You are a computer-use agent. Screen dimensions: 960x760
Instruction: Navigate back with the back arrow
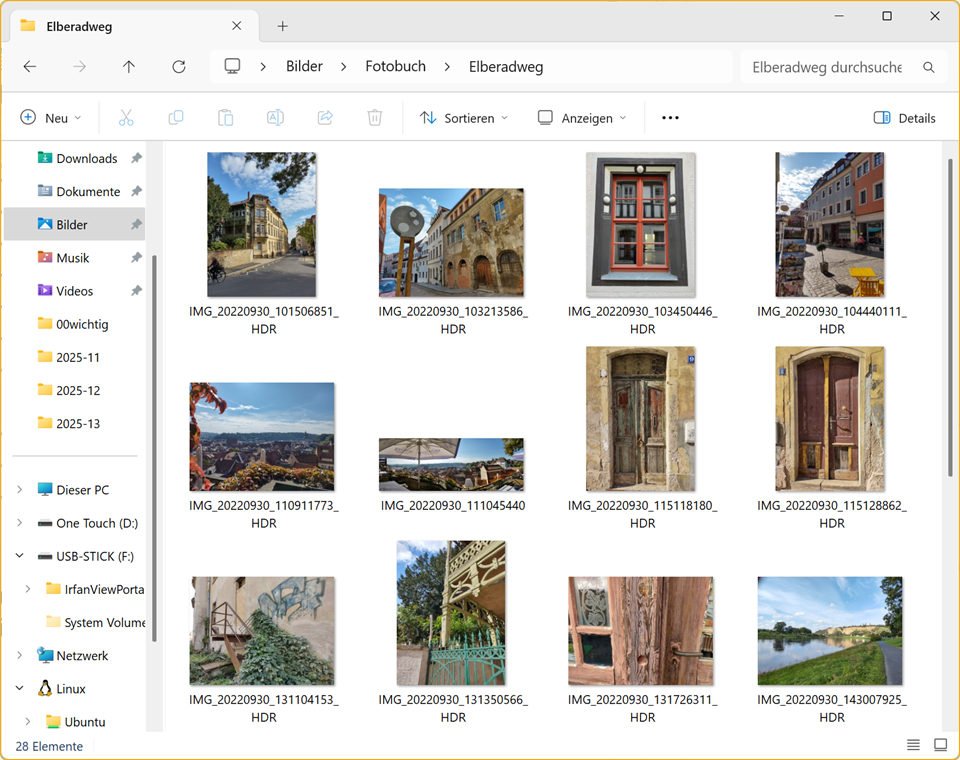30,67
